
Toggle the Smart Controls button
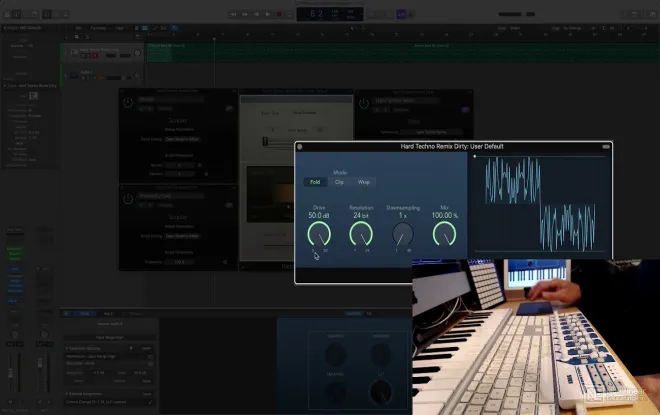[x=47, y=14]
